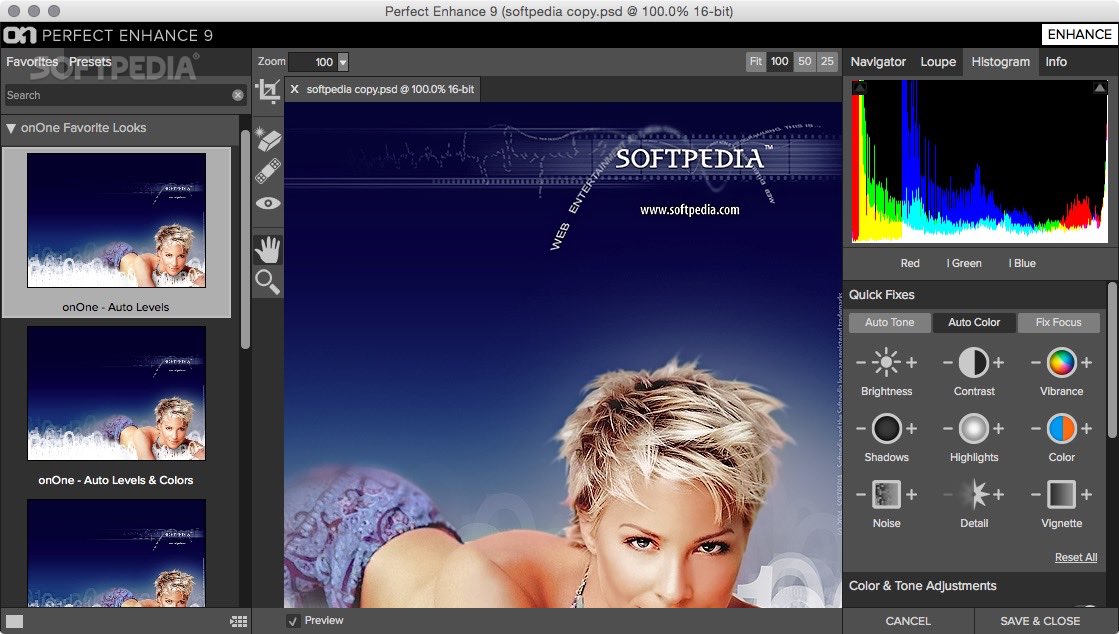Decrease Shadows with its minus control
The height and width of the screenshot is (634, 1119).
pyautogui.click(x=861, y=430)
